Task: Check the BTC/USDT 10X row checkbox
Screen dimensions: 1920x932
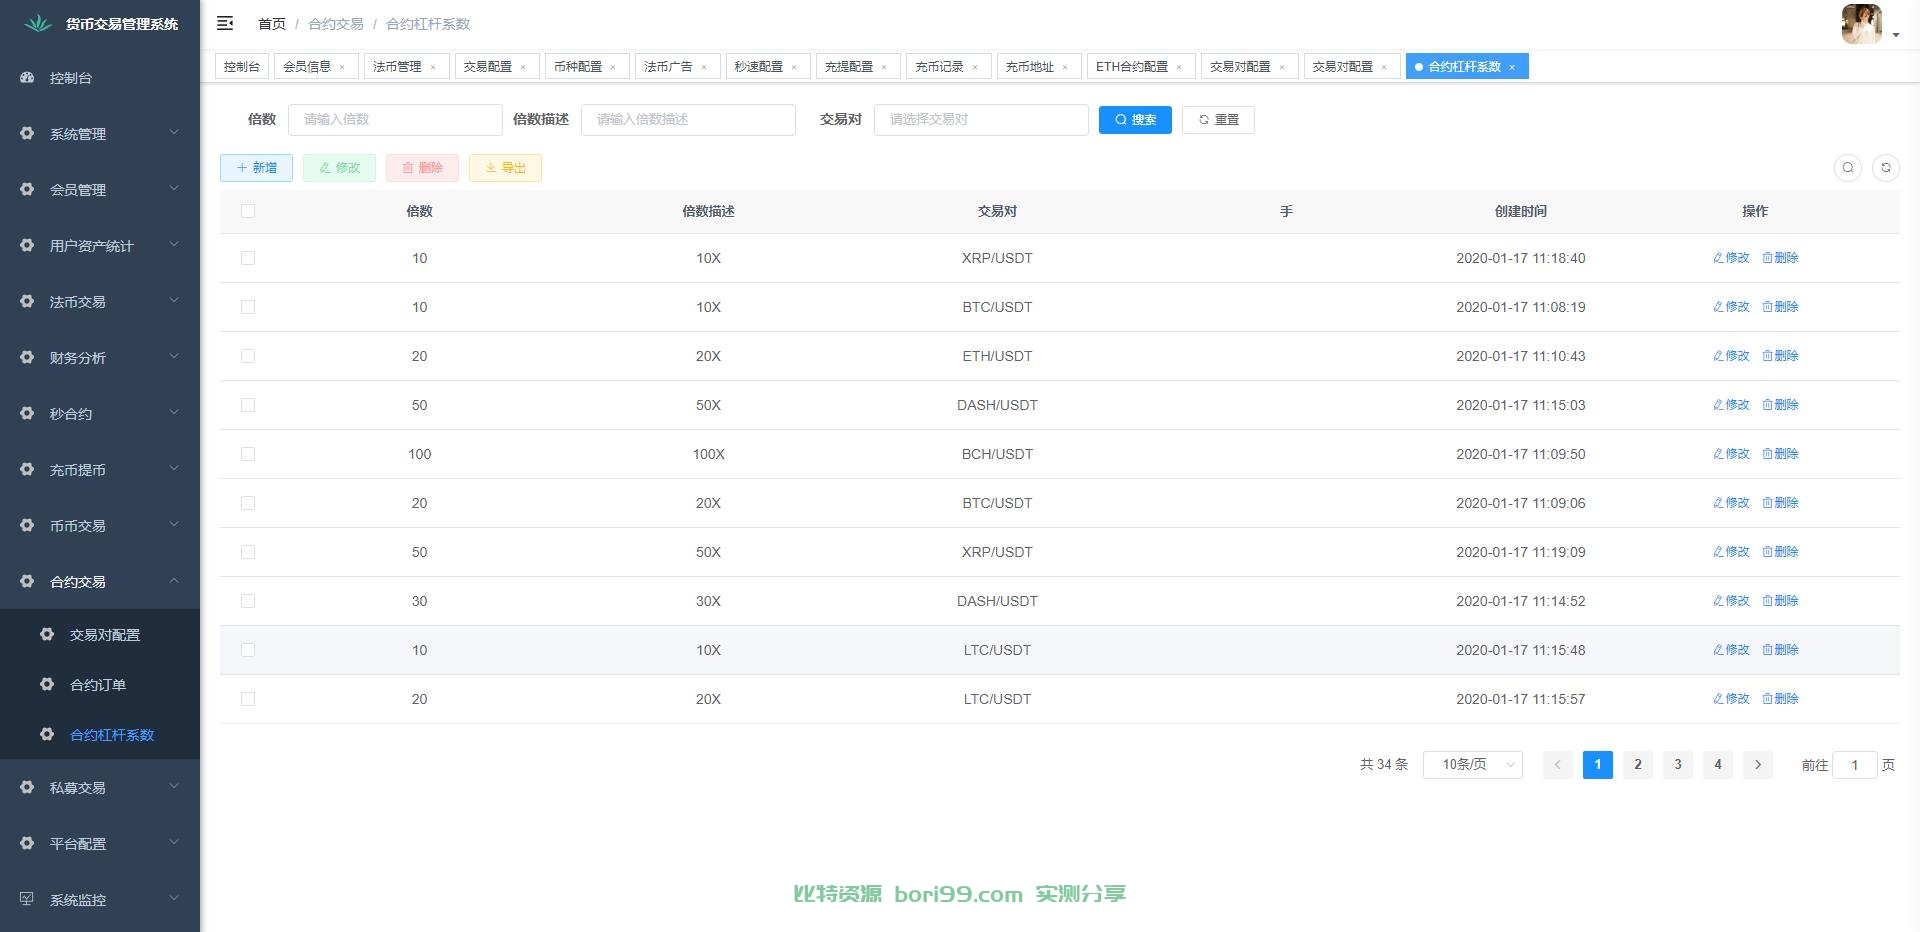Action: (248, 307)
